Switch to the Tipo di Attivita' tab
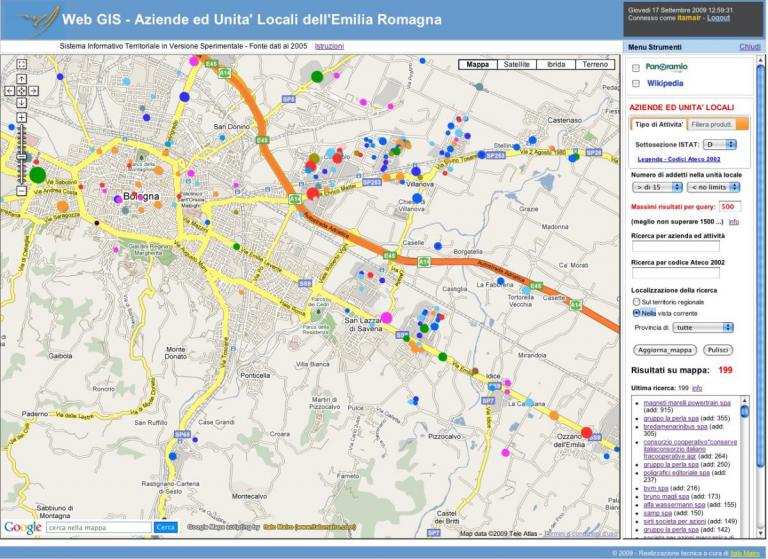 tap(659, 124)
